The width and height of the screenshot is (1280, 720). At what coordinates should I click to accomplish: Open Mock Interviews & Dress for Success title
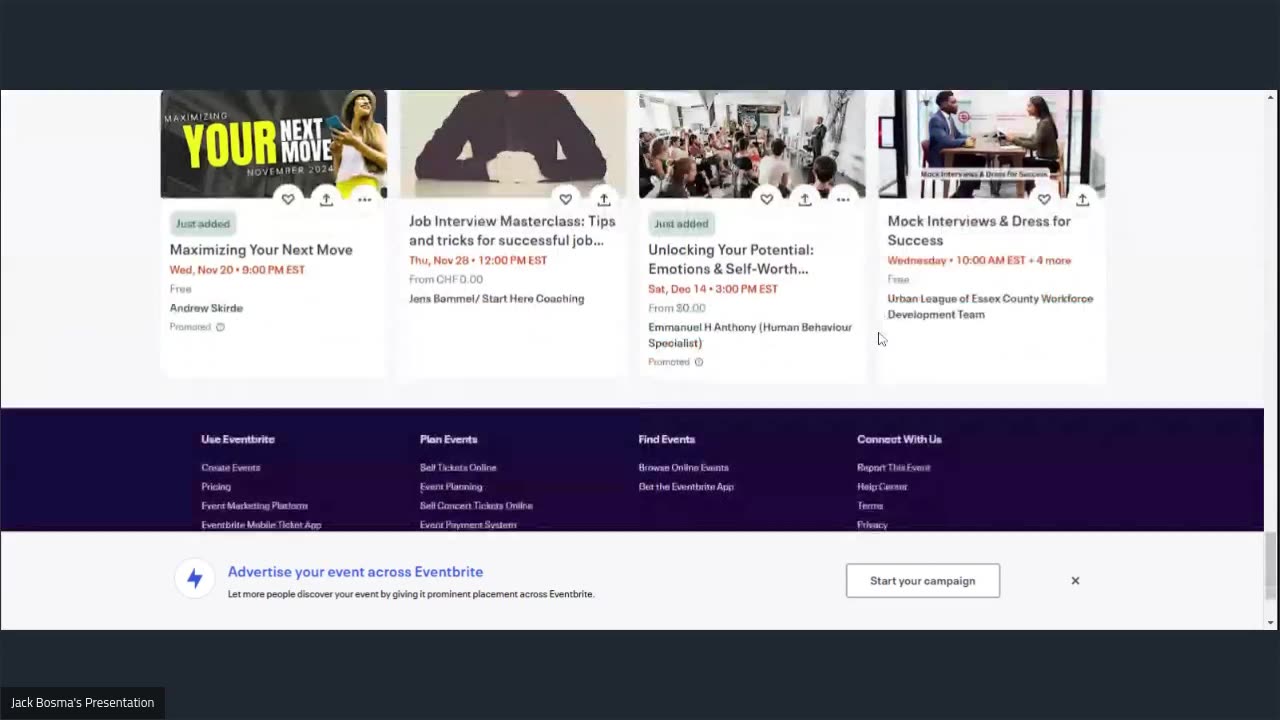tap(979, 230)
